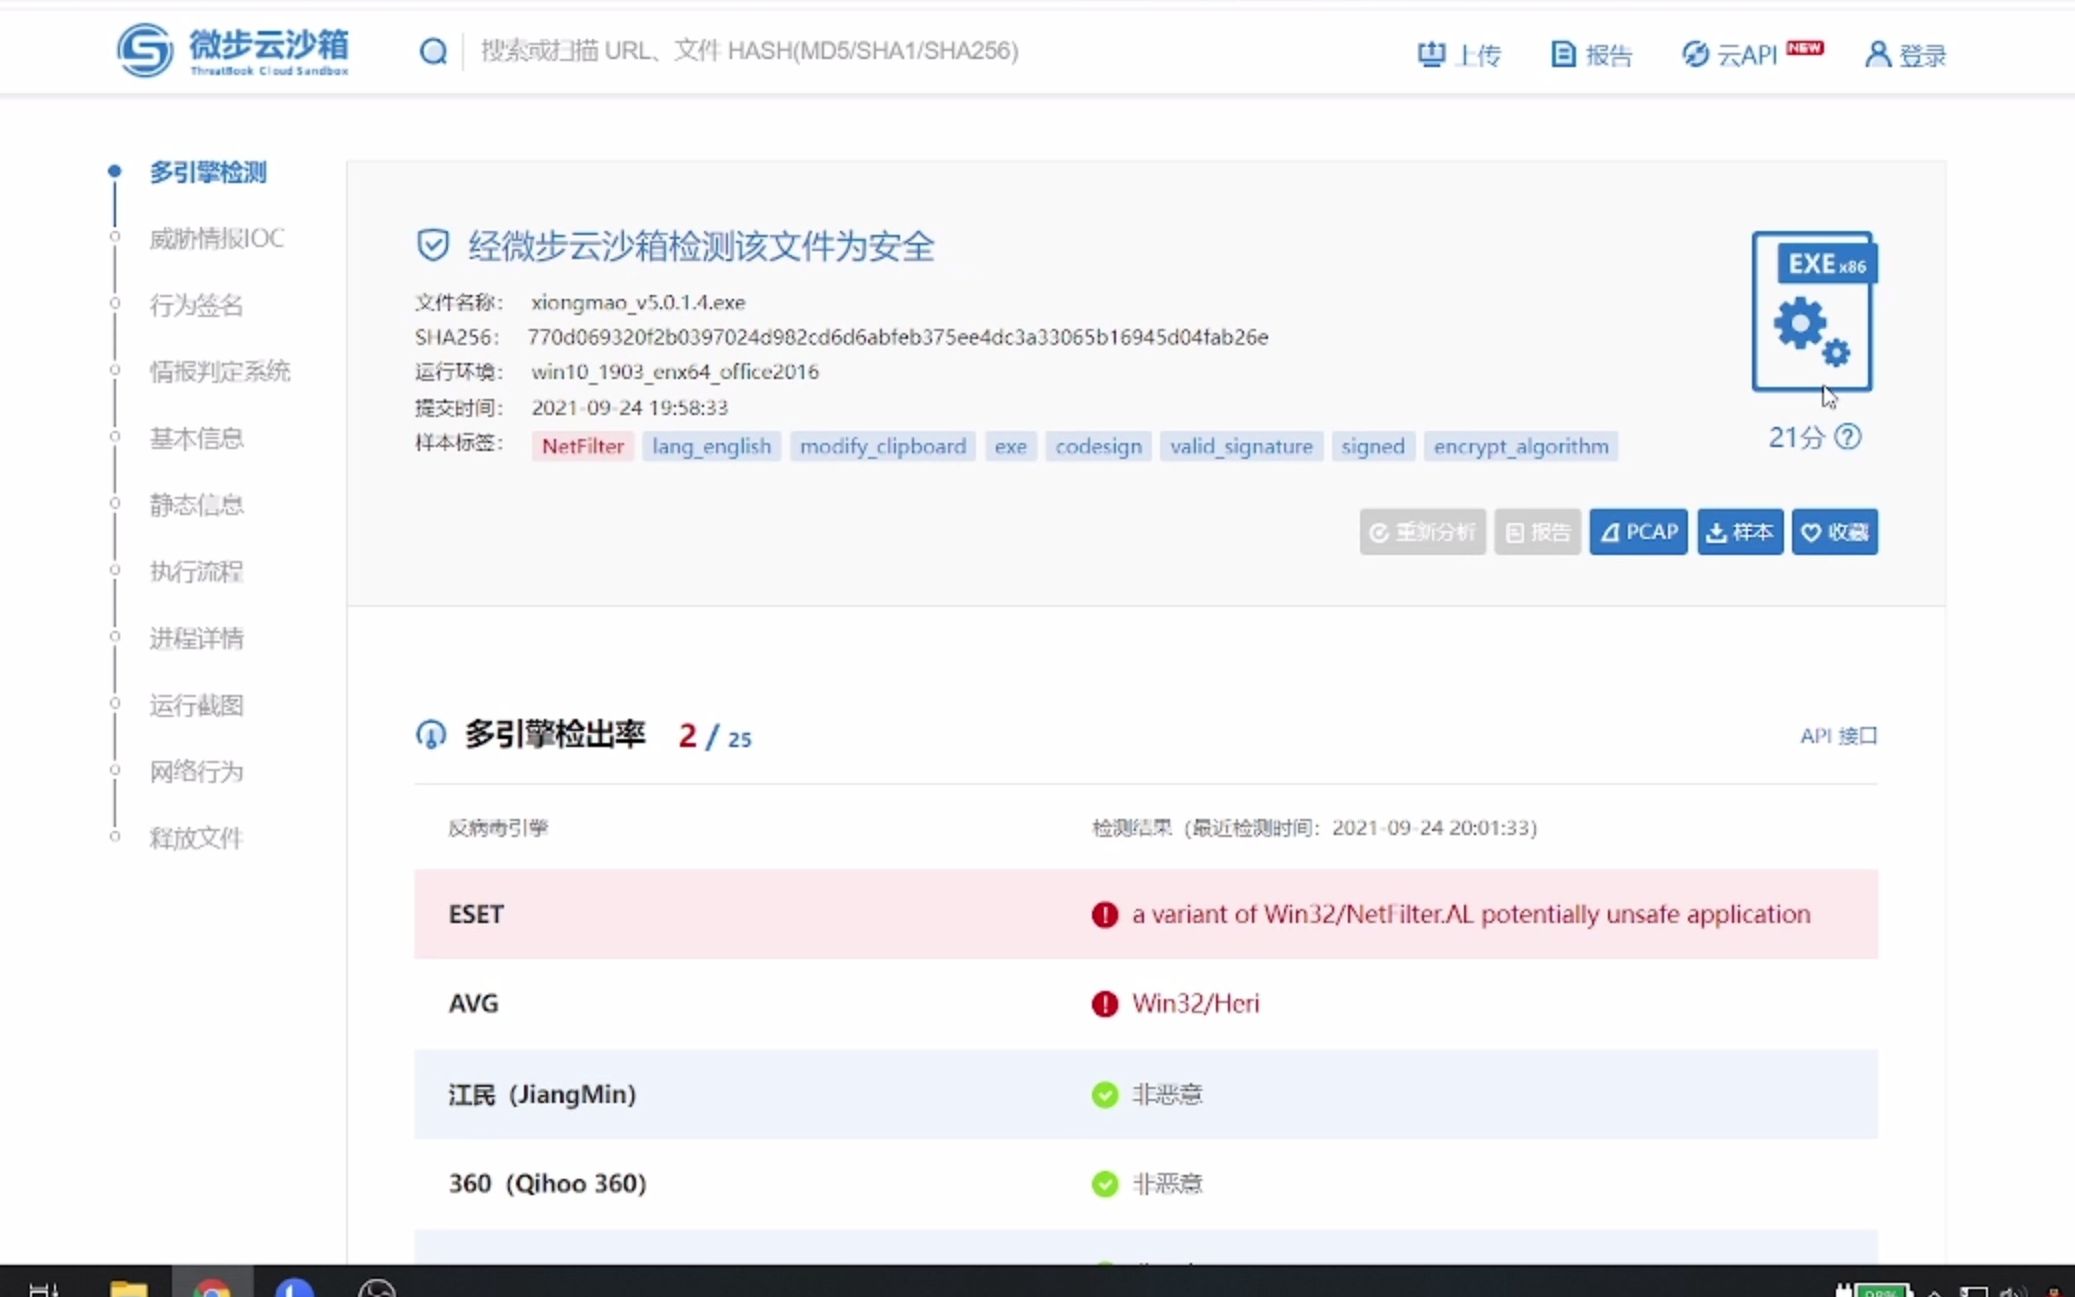Click the score help question mark icon
The height and width of the screenshot is (1297, 2075).
pos(1848,437)
